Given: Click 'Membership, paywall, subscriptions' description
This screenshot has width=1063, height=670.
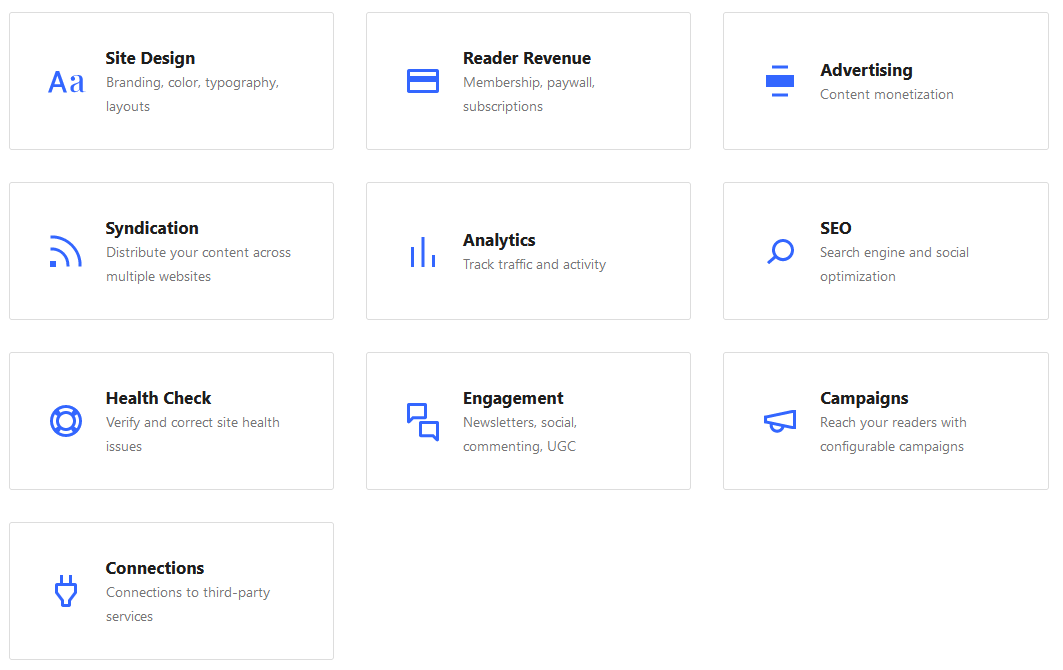Looking at the screenshot, I should click(x=529, y=94).
